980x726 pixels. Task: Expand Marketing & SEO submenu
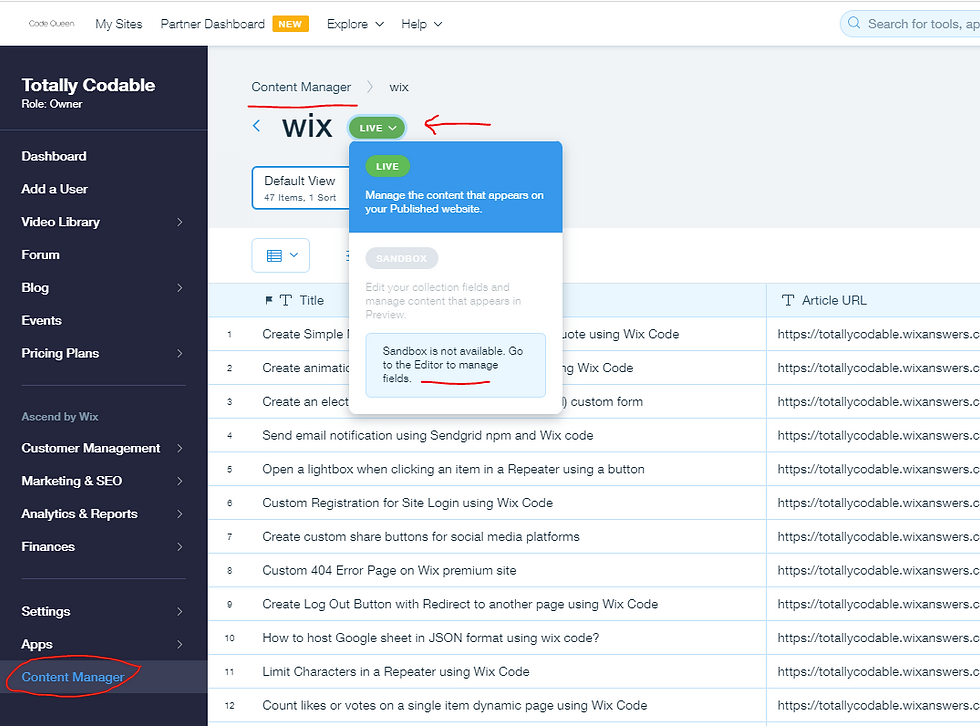point(180,481)
